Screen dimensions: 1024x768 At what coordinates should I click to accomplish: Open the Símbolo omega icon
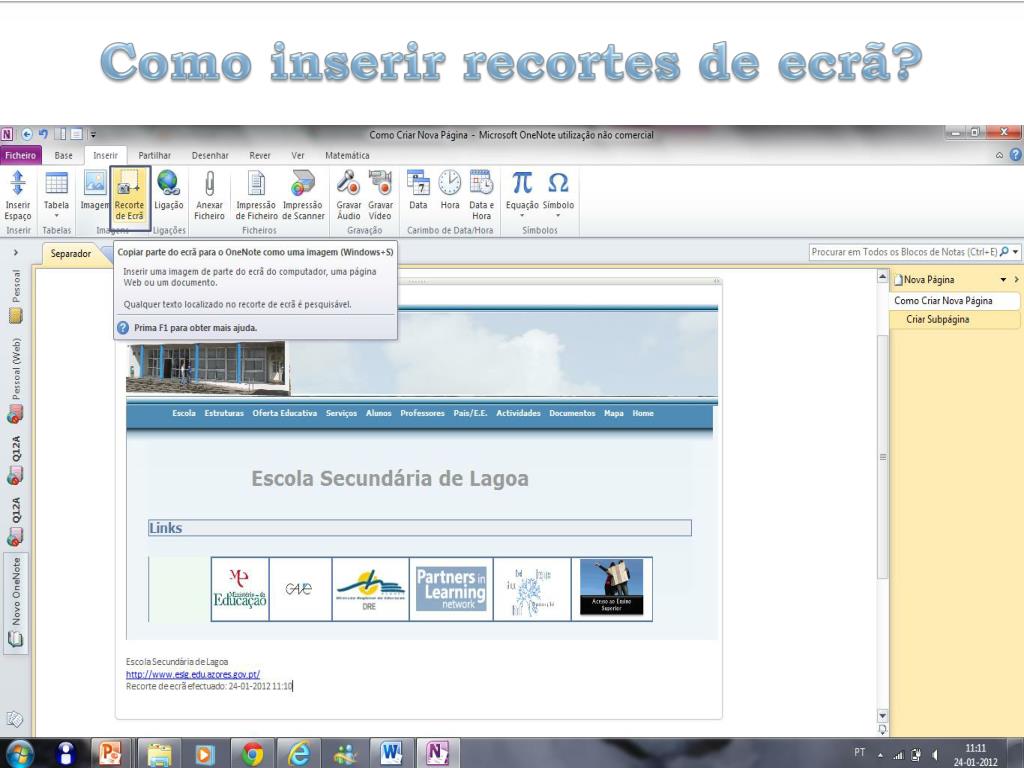[x=558, y=183]
